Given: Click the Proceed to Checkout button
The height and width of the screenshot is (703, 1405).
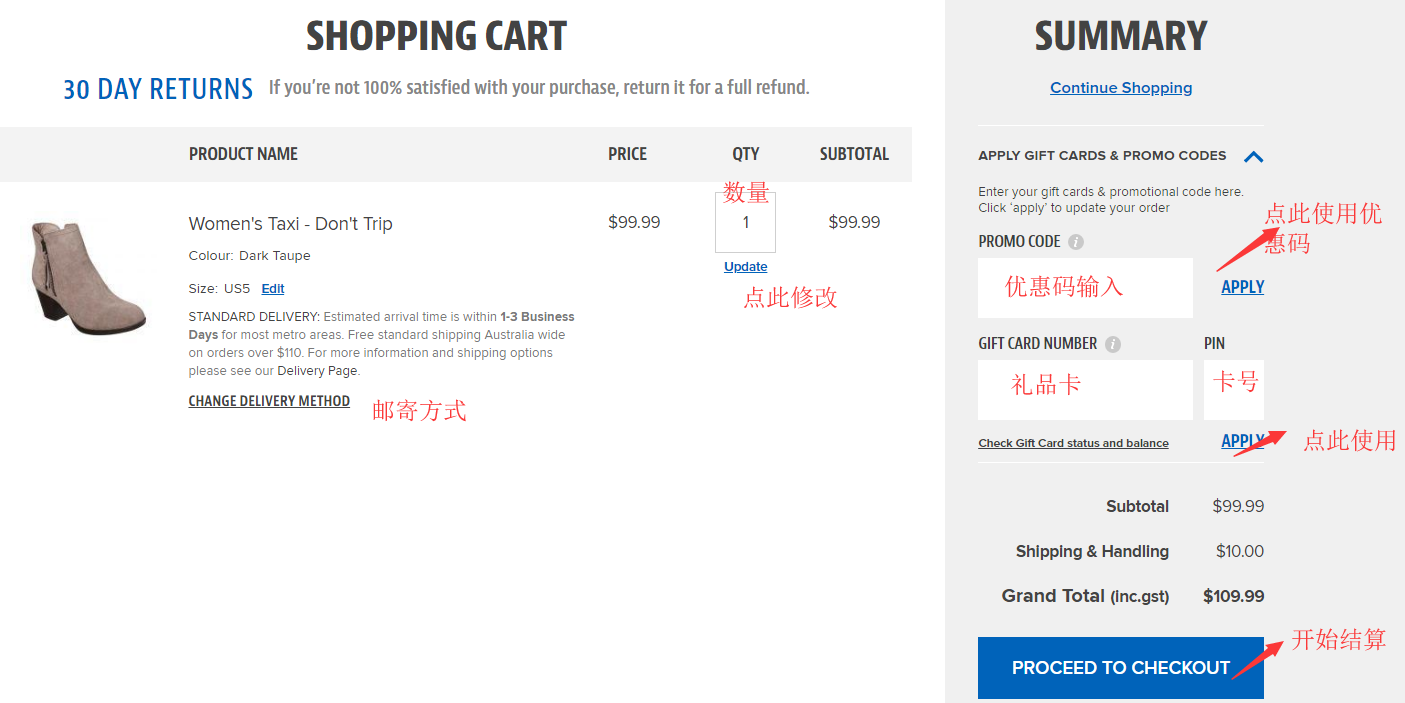Looking at the screenshot, I should click(x=1120, y=667).
